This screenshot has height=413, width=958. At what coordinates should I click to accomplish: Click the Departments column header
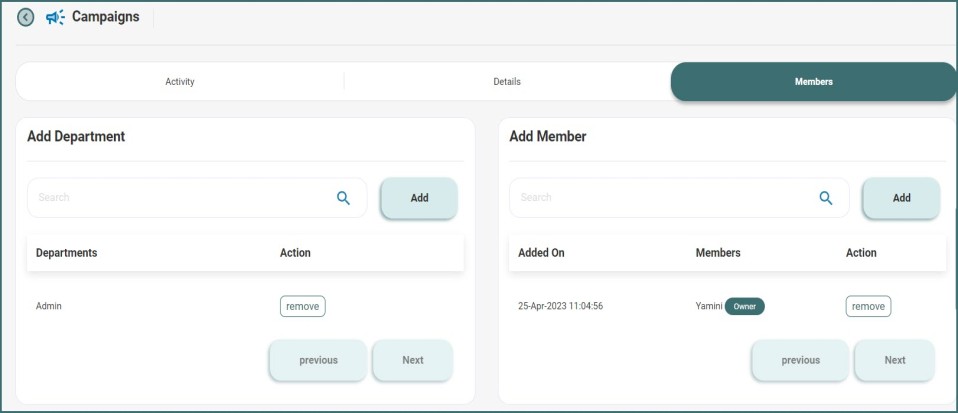coord(66,253)
